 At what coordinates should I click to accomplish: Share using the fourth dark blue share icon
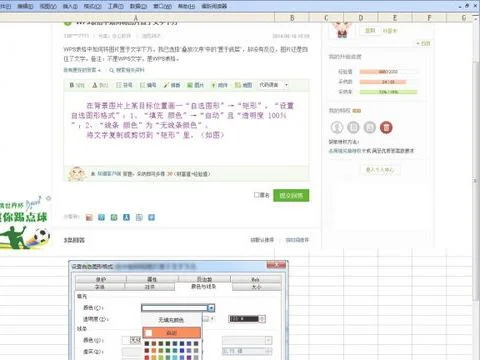pos(126,218)
